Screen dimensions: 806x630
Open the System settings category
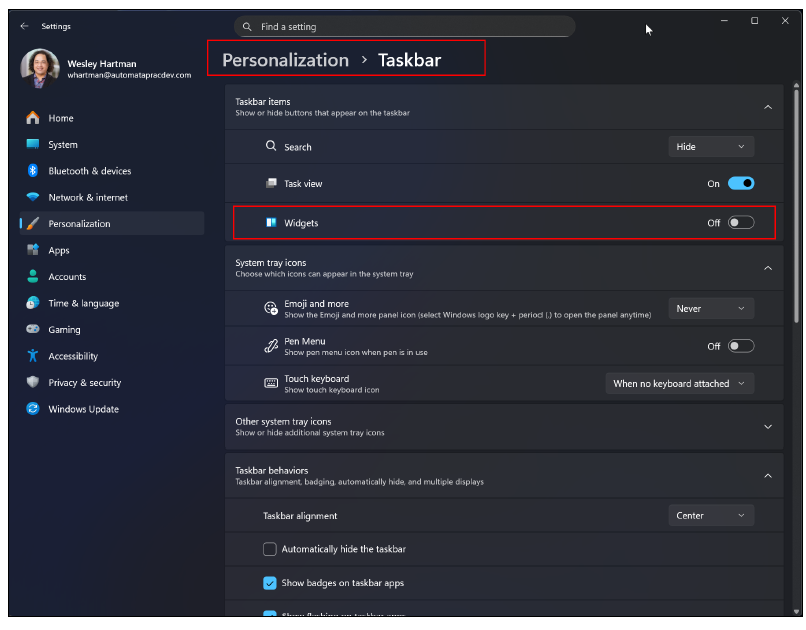[63, 145]
